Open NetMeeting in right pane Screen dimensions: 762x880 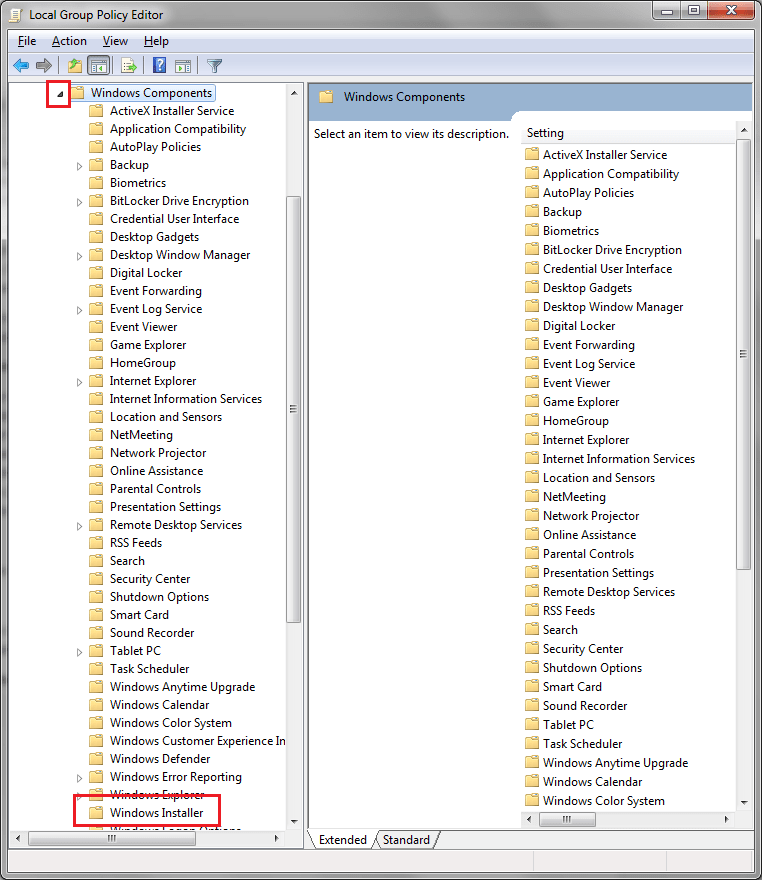(574, 497)
